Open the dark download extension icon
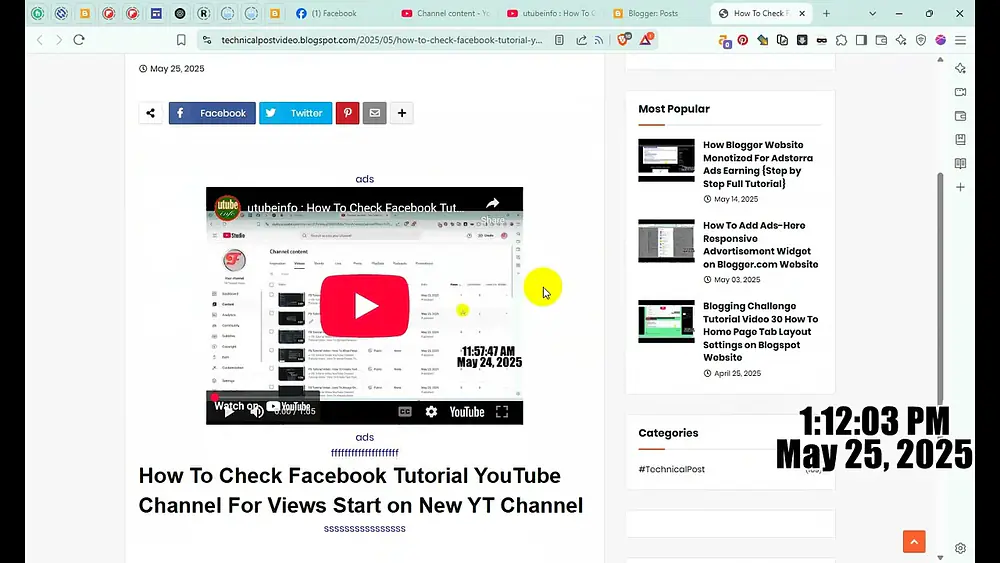Screen dimensions: 1000x563 [802, 40]
